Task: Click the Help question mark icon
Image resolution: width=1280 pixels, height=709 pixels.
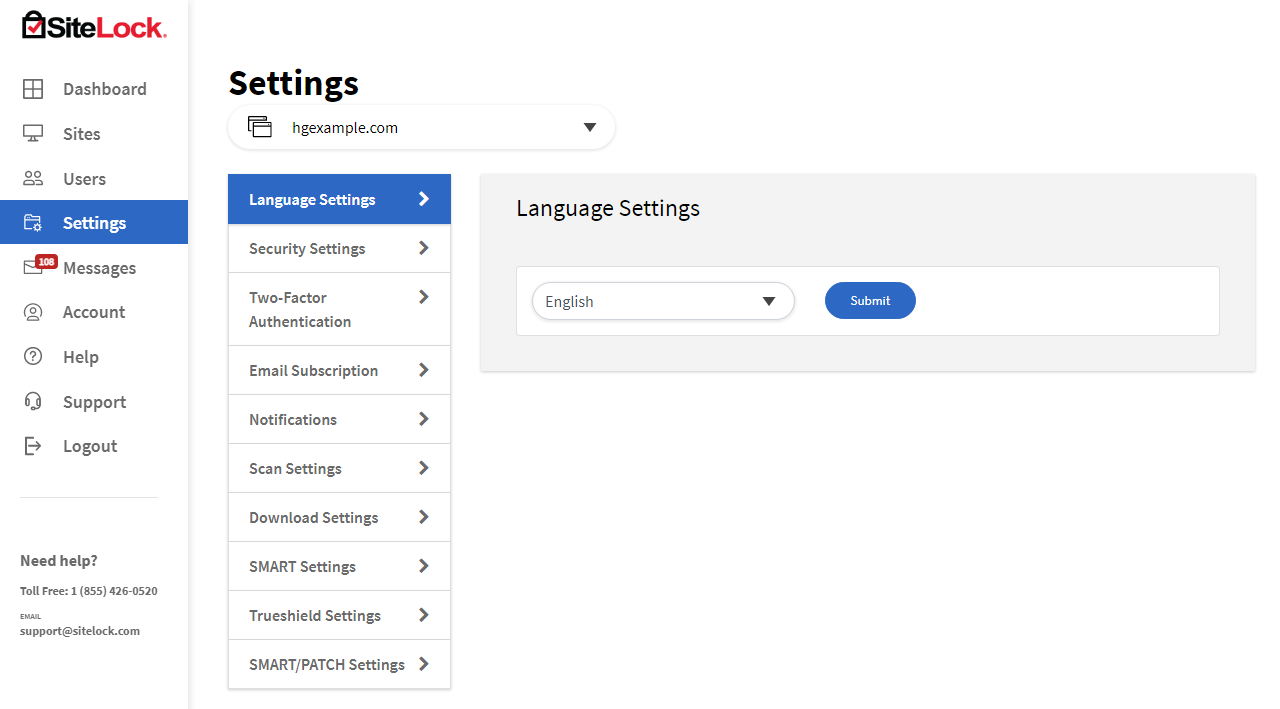Action: pyautogui.click(x=33, y=357)
